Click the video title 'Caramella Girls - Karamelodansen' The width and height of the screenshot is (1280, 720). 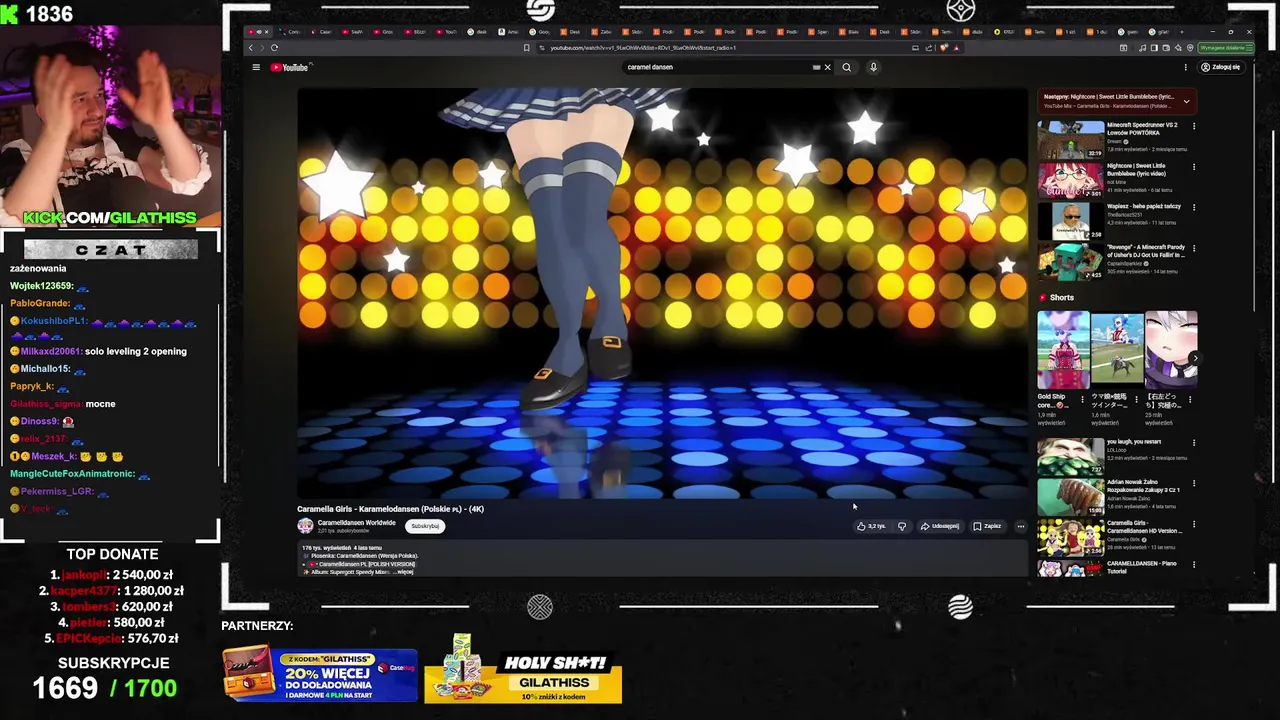coord(390,509)
